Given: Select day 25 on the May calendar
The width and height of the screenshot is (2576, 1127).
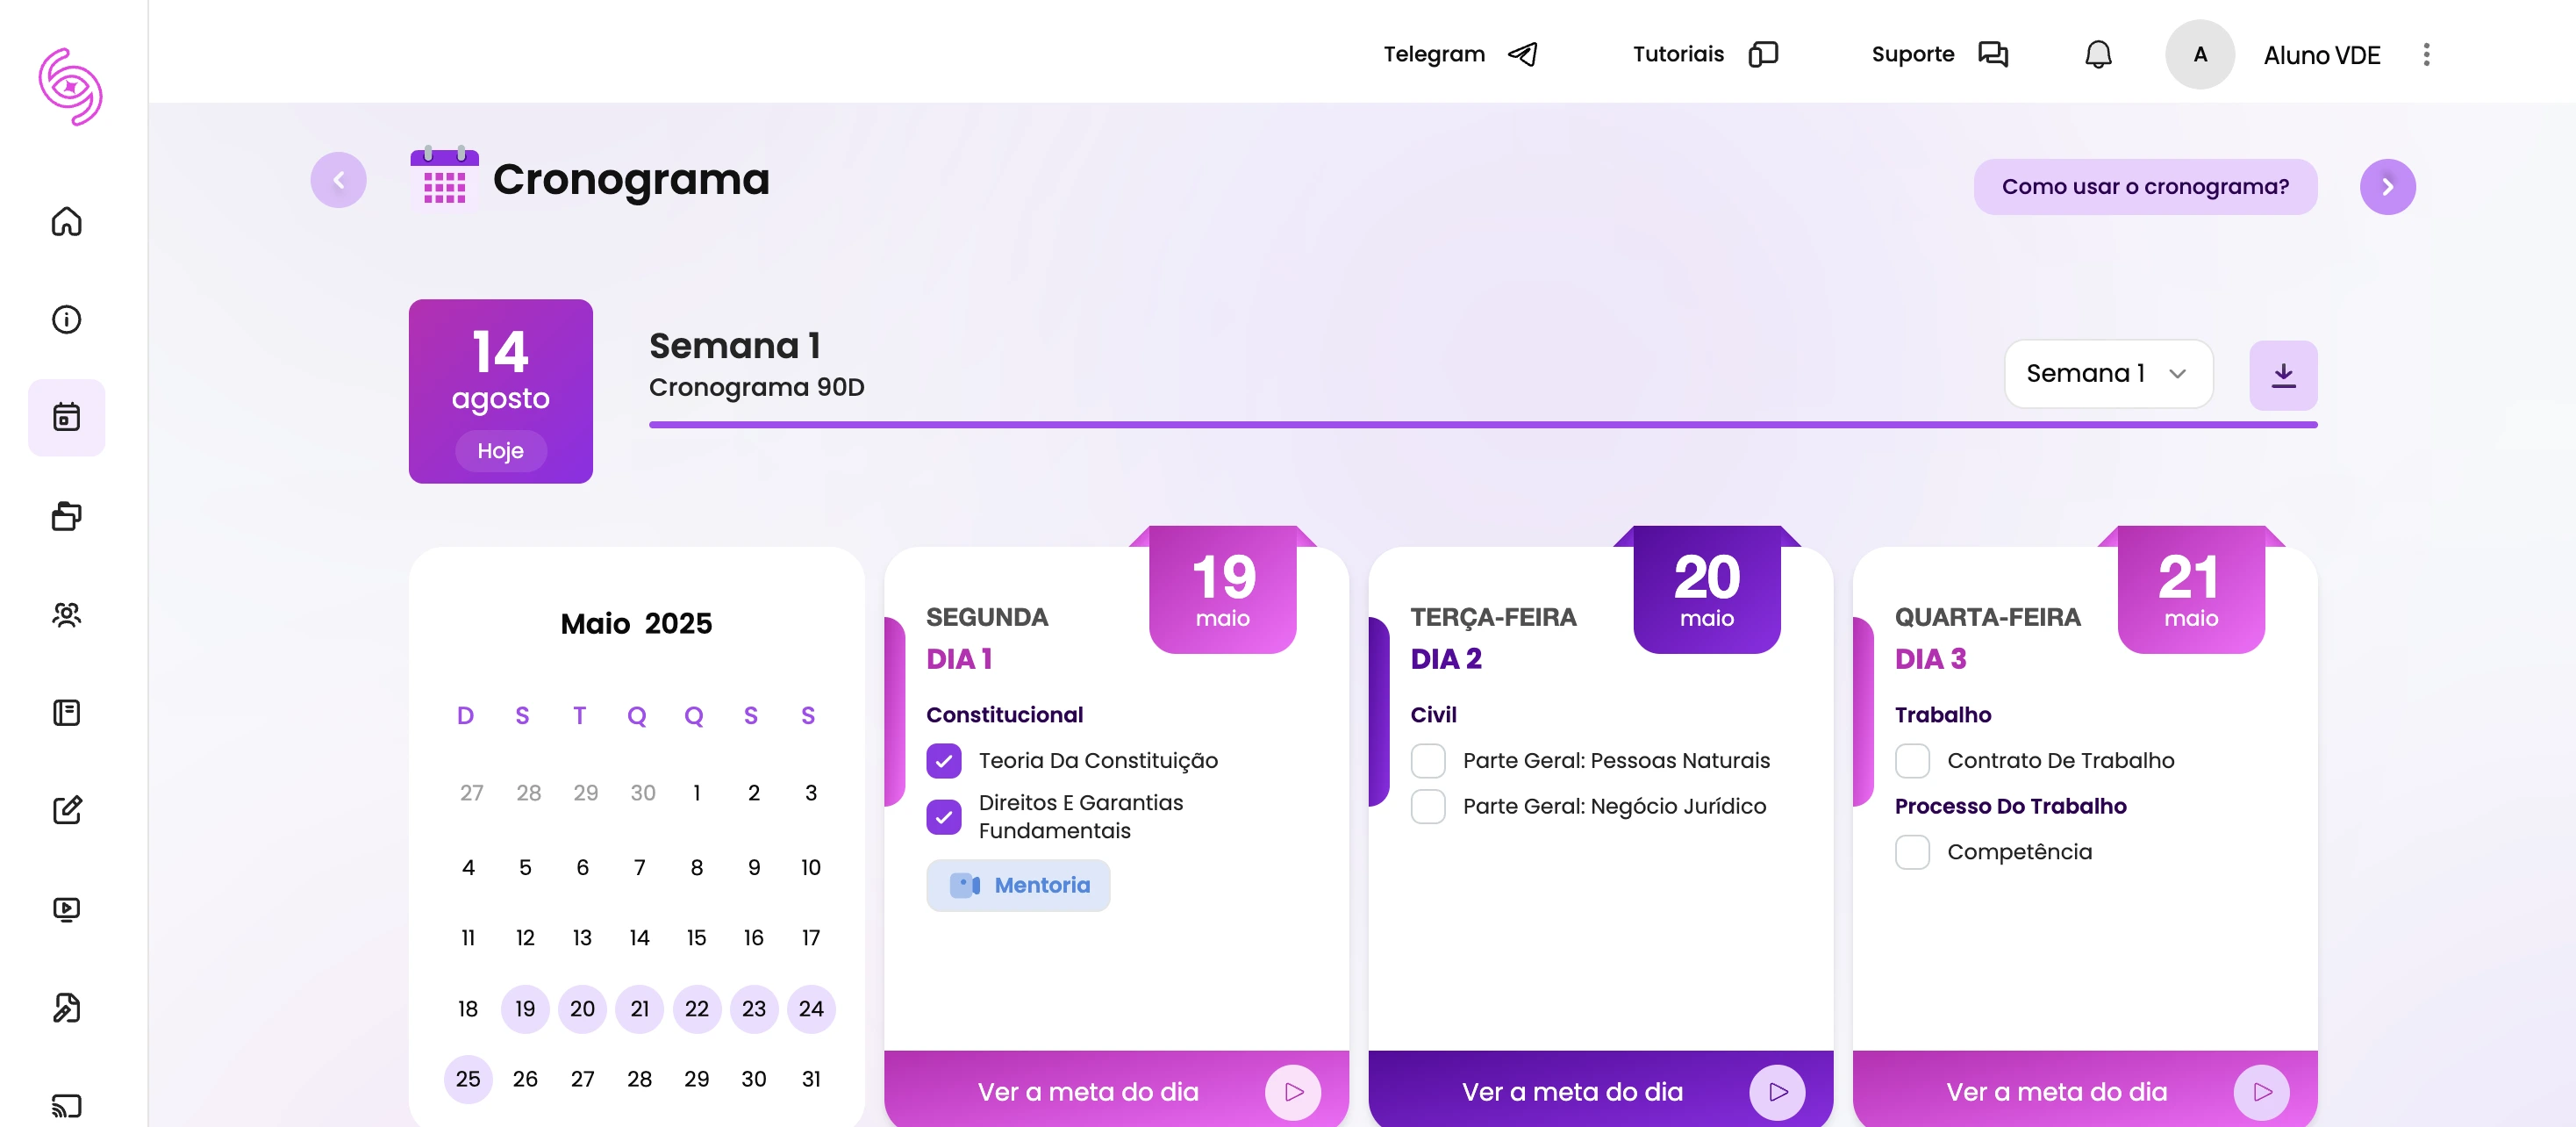Looking at the screenshot, I should [467, 1079].
